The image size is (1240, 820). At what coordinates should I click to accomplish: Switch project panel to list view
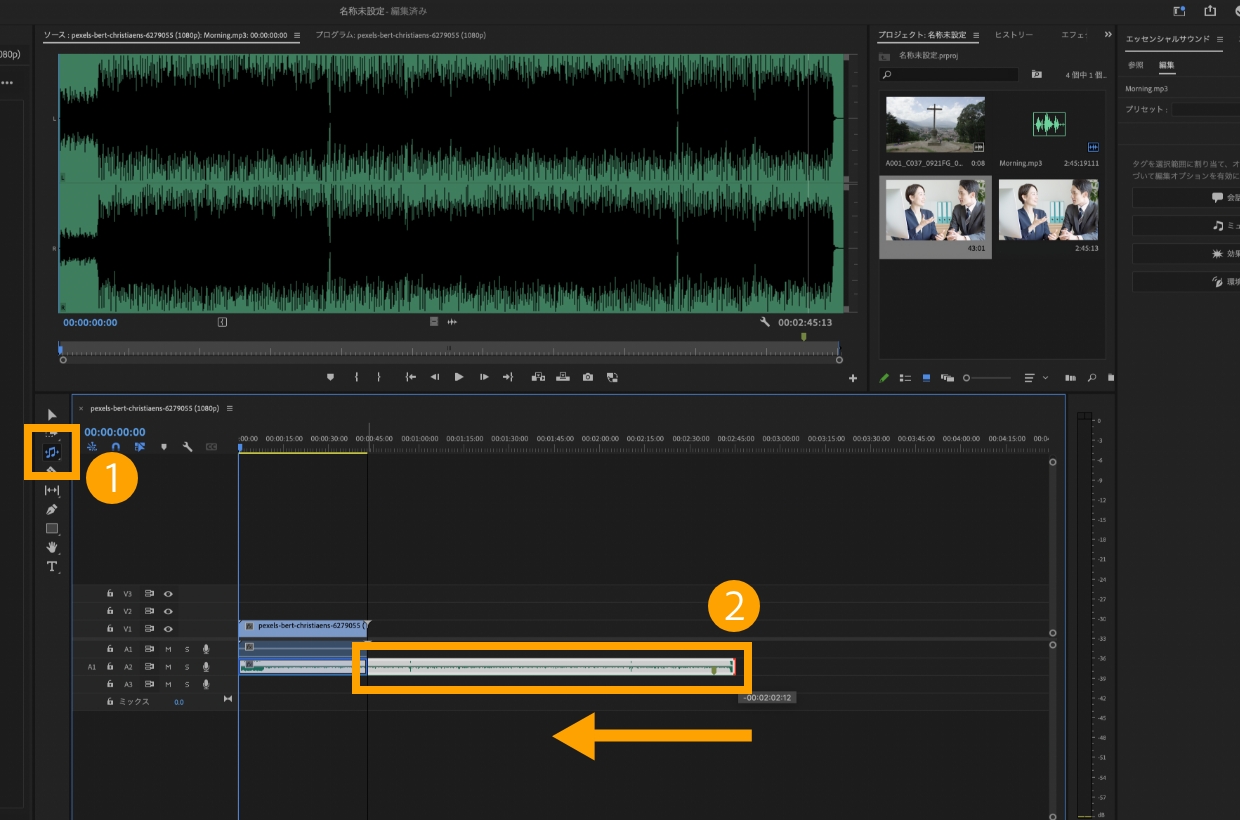coord(905,378)
